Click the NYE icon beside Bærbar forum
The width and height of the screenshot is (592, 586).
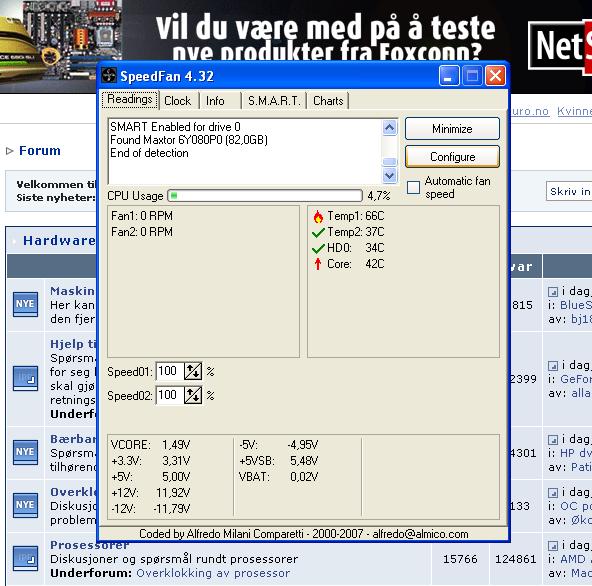point(25,452)
